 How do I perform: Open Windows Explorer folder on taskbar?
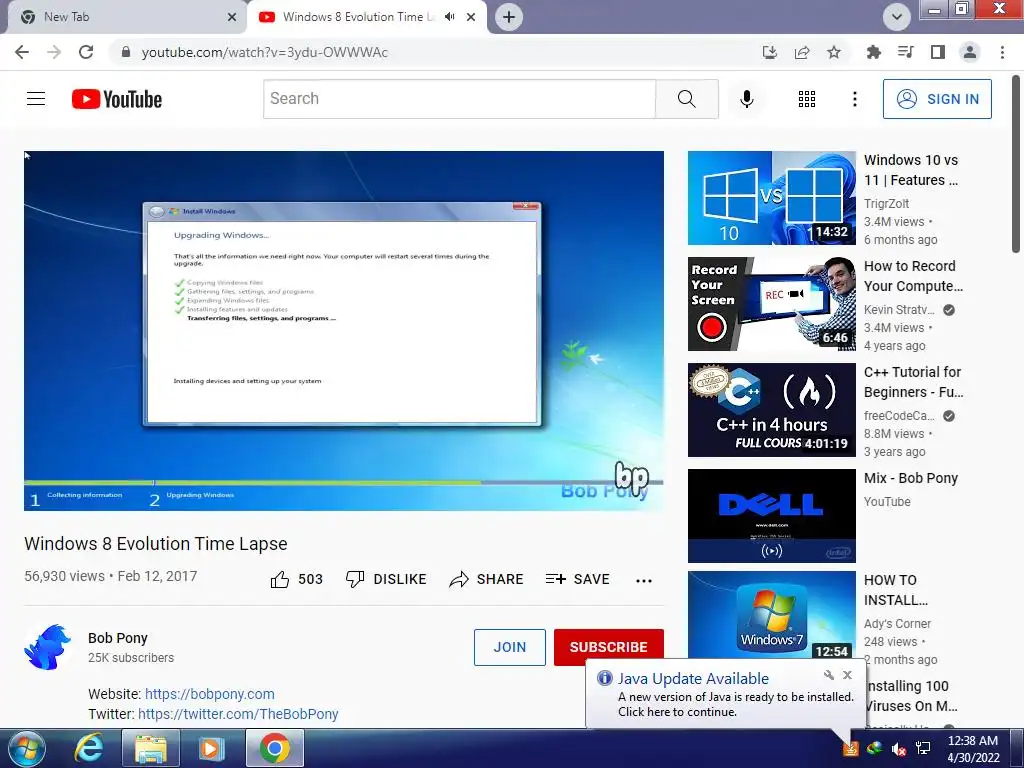coord(150,748)
